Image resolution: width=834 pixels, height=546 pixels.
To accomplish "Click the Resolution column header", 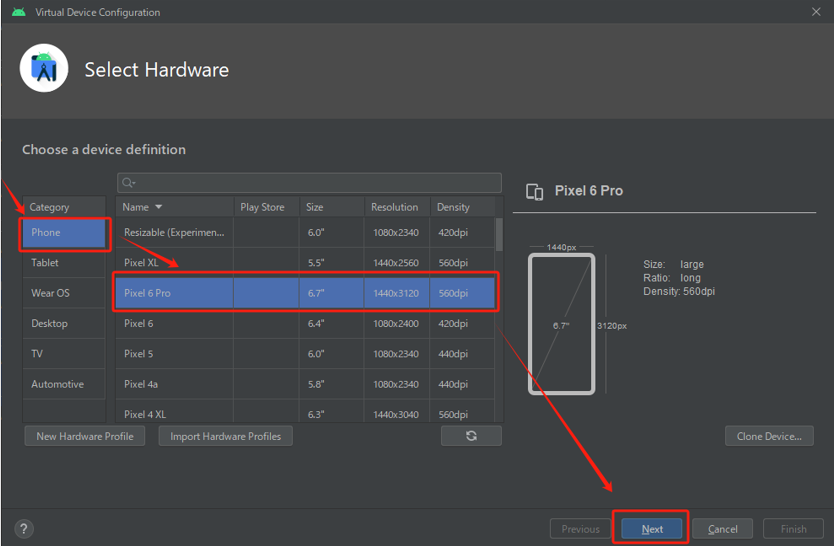I will [x=397, y=207].
